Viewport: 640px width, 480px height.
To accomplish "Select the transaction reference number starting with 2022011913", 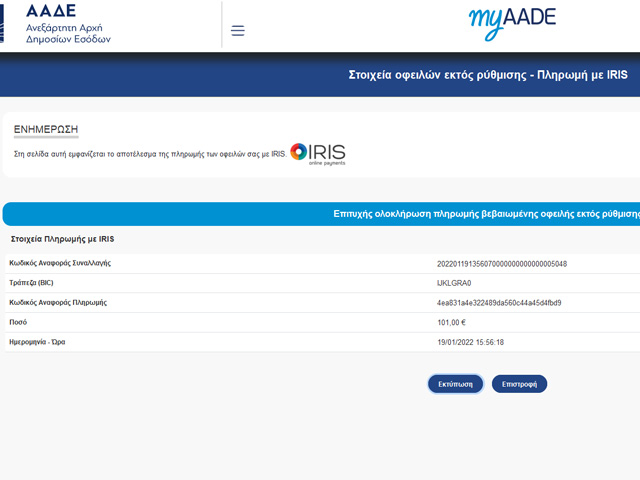I will 502,264.
